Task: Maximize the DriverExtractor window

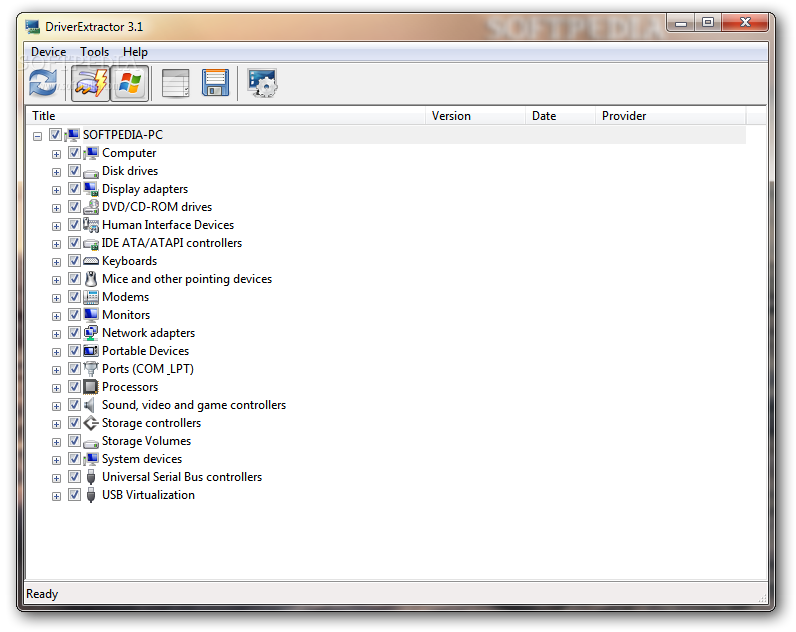Action: click(x=708, y=22)
